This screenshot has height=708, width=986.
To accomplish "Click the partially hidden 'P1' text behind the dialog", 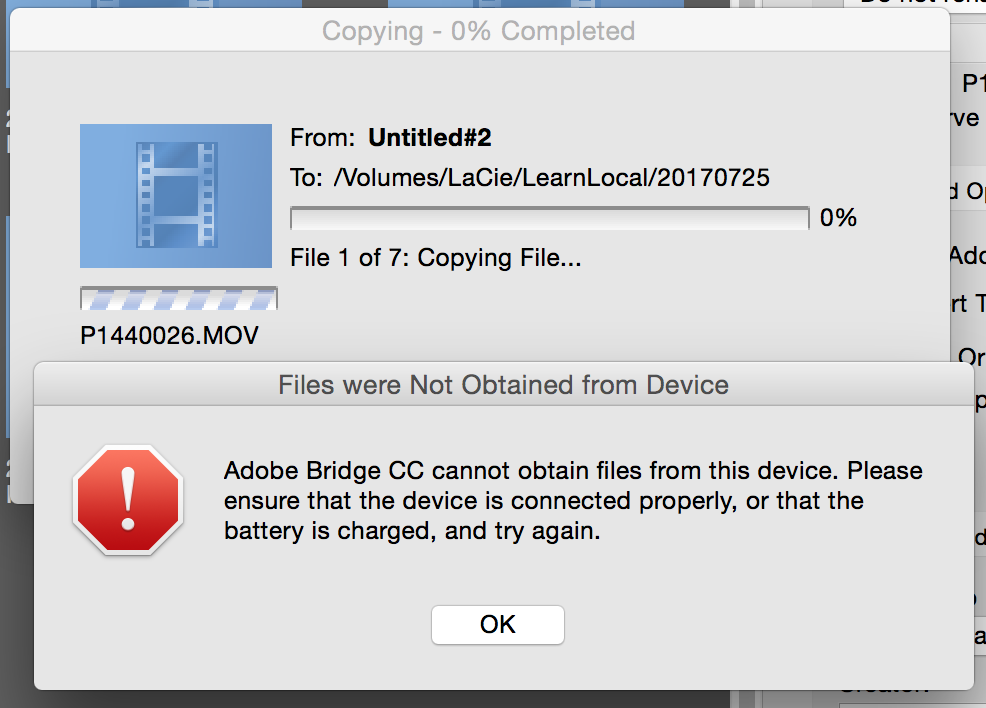I will point(974,83).
